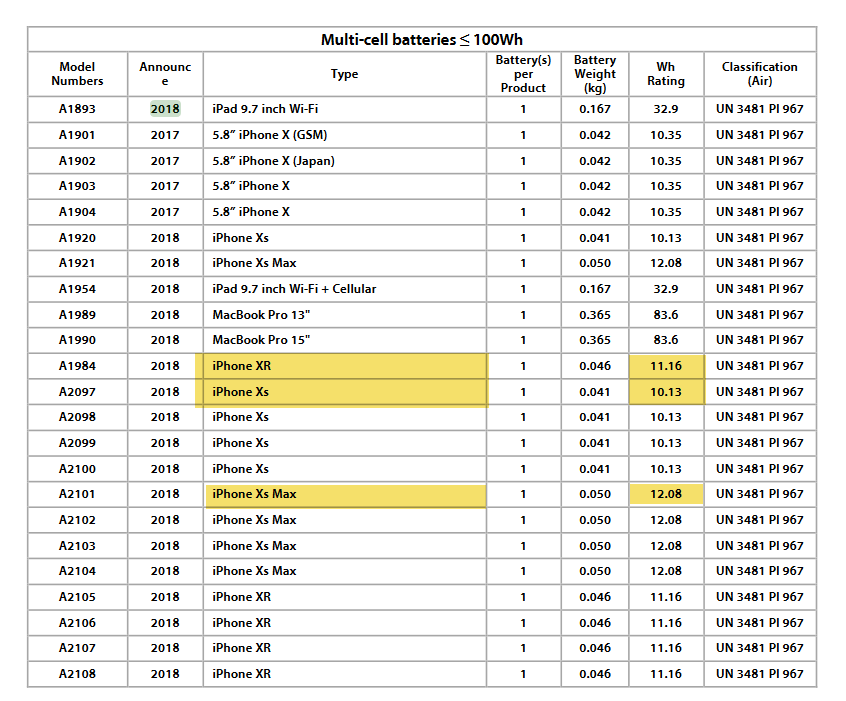This screenshot has width=846, height=701.
Task: Click 'MacBook Pro 13"' type cell
Action: (261, 315)
